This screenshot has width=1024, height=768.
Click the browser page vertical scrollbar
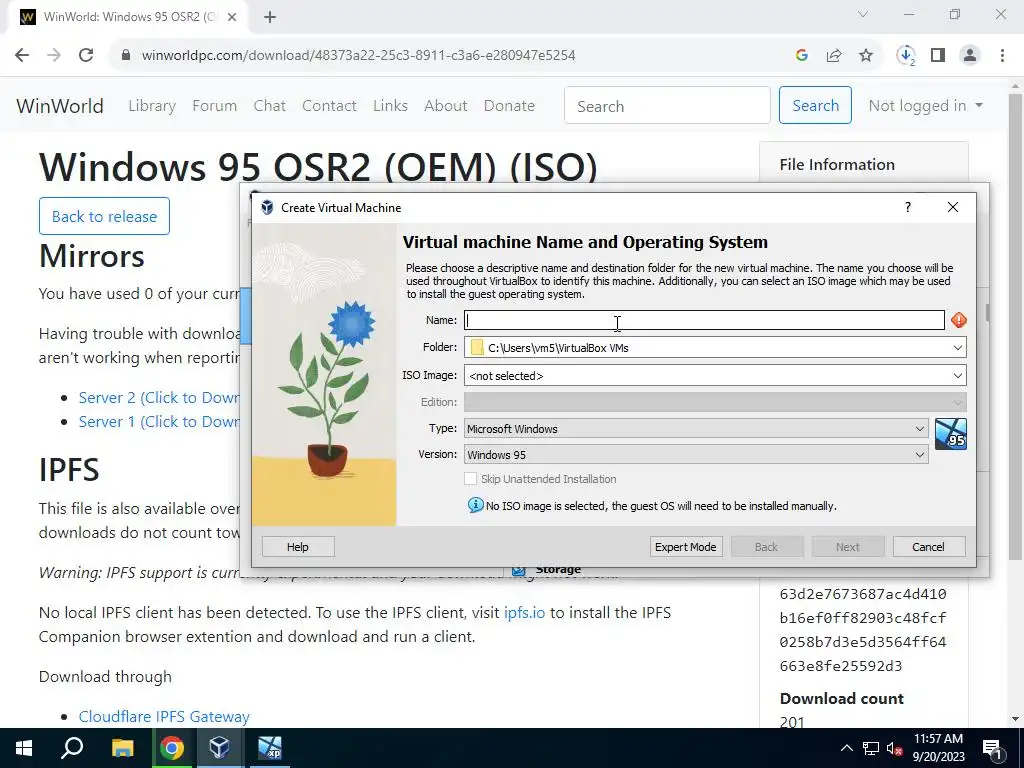point(1015,327)
